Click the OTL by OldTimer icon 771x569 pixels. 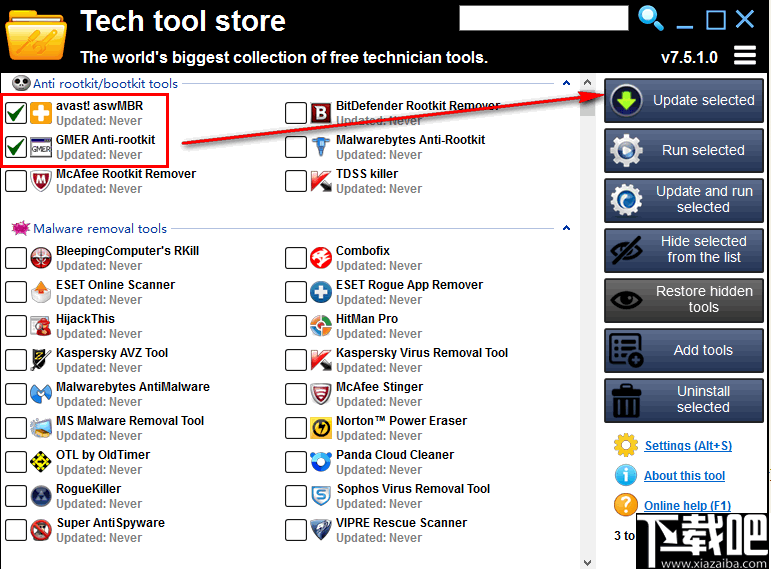point(41,462)
